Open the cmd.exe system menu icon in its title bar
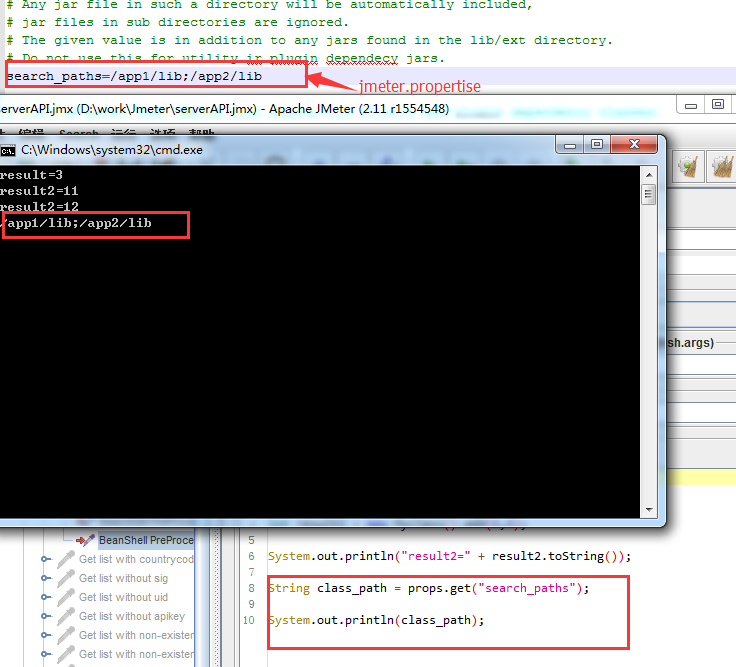The image size is (736, 667). [x=8, y=151]
